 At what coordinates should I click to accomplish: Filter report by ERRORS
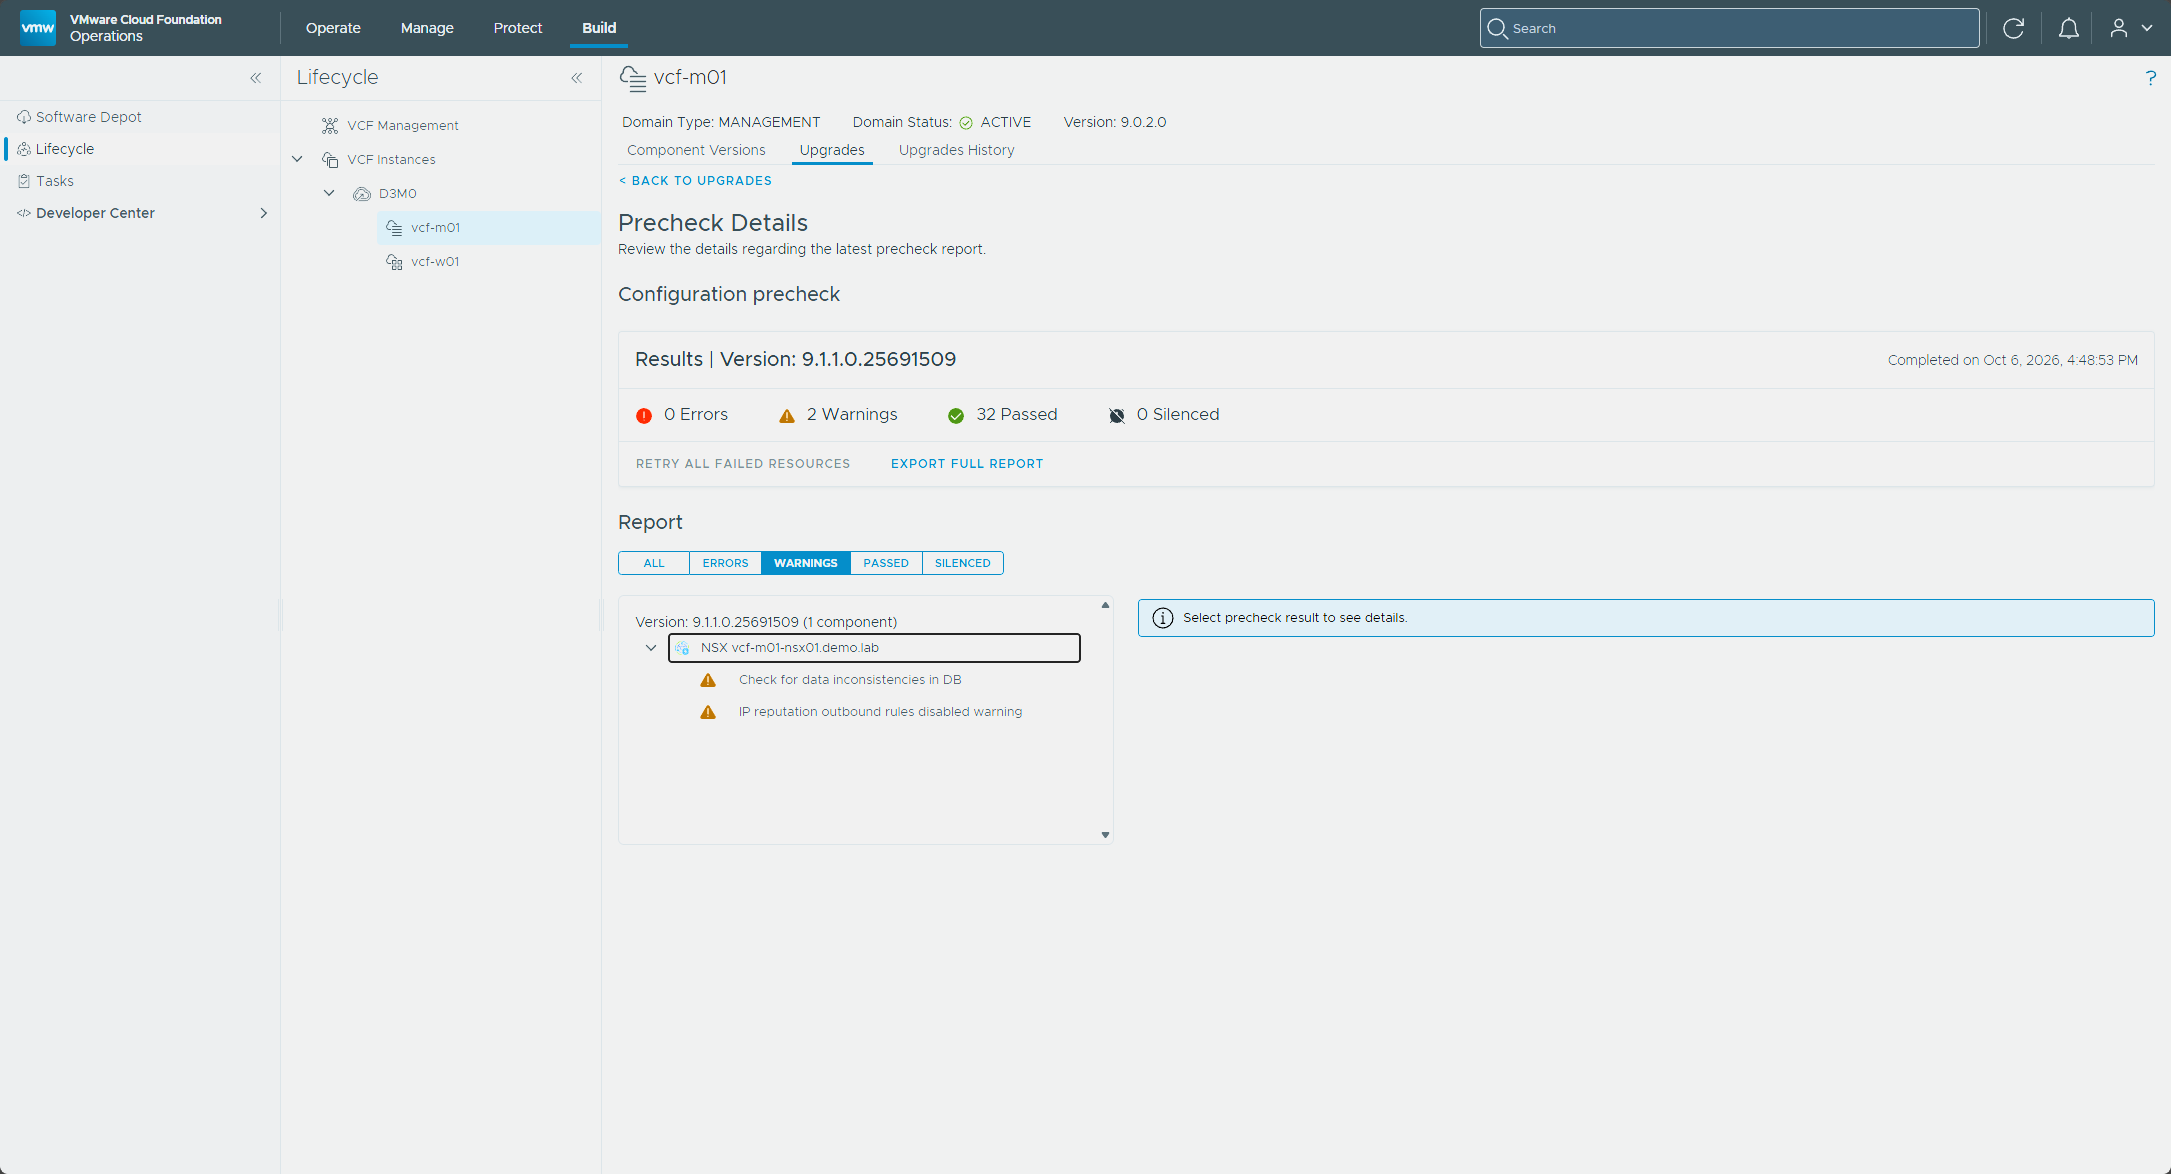[x=725, y=563]
